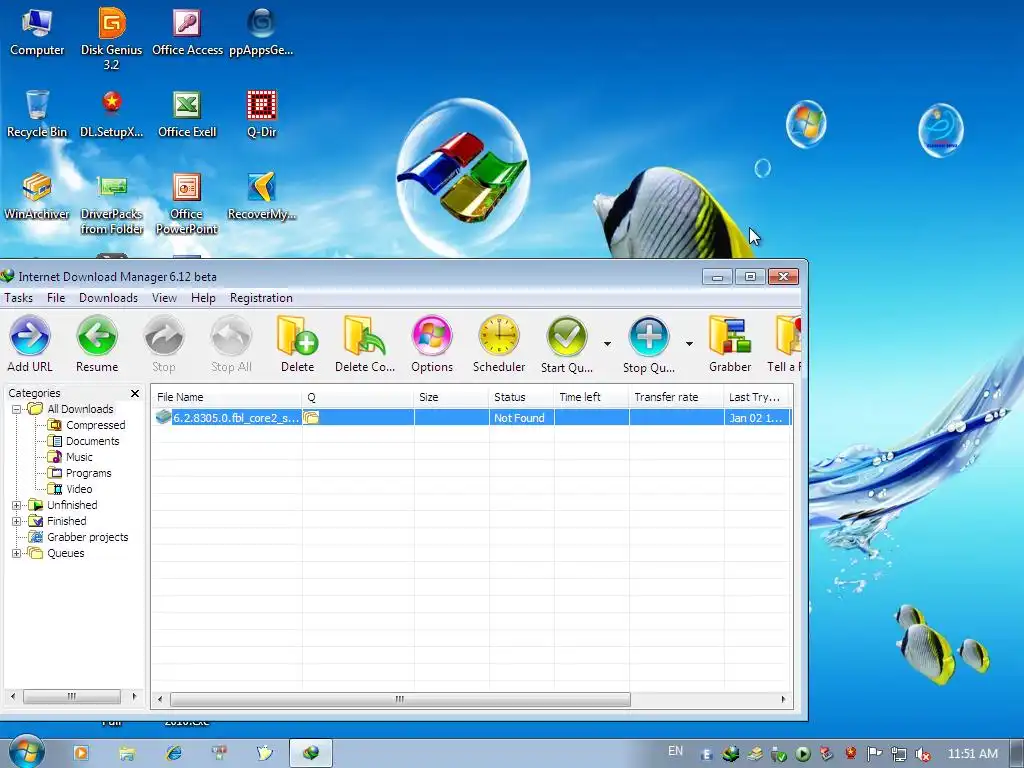Open the Computer desktop icon

pos(37,32)
